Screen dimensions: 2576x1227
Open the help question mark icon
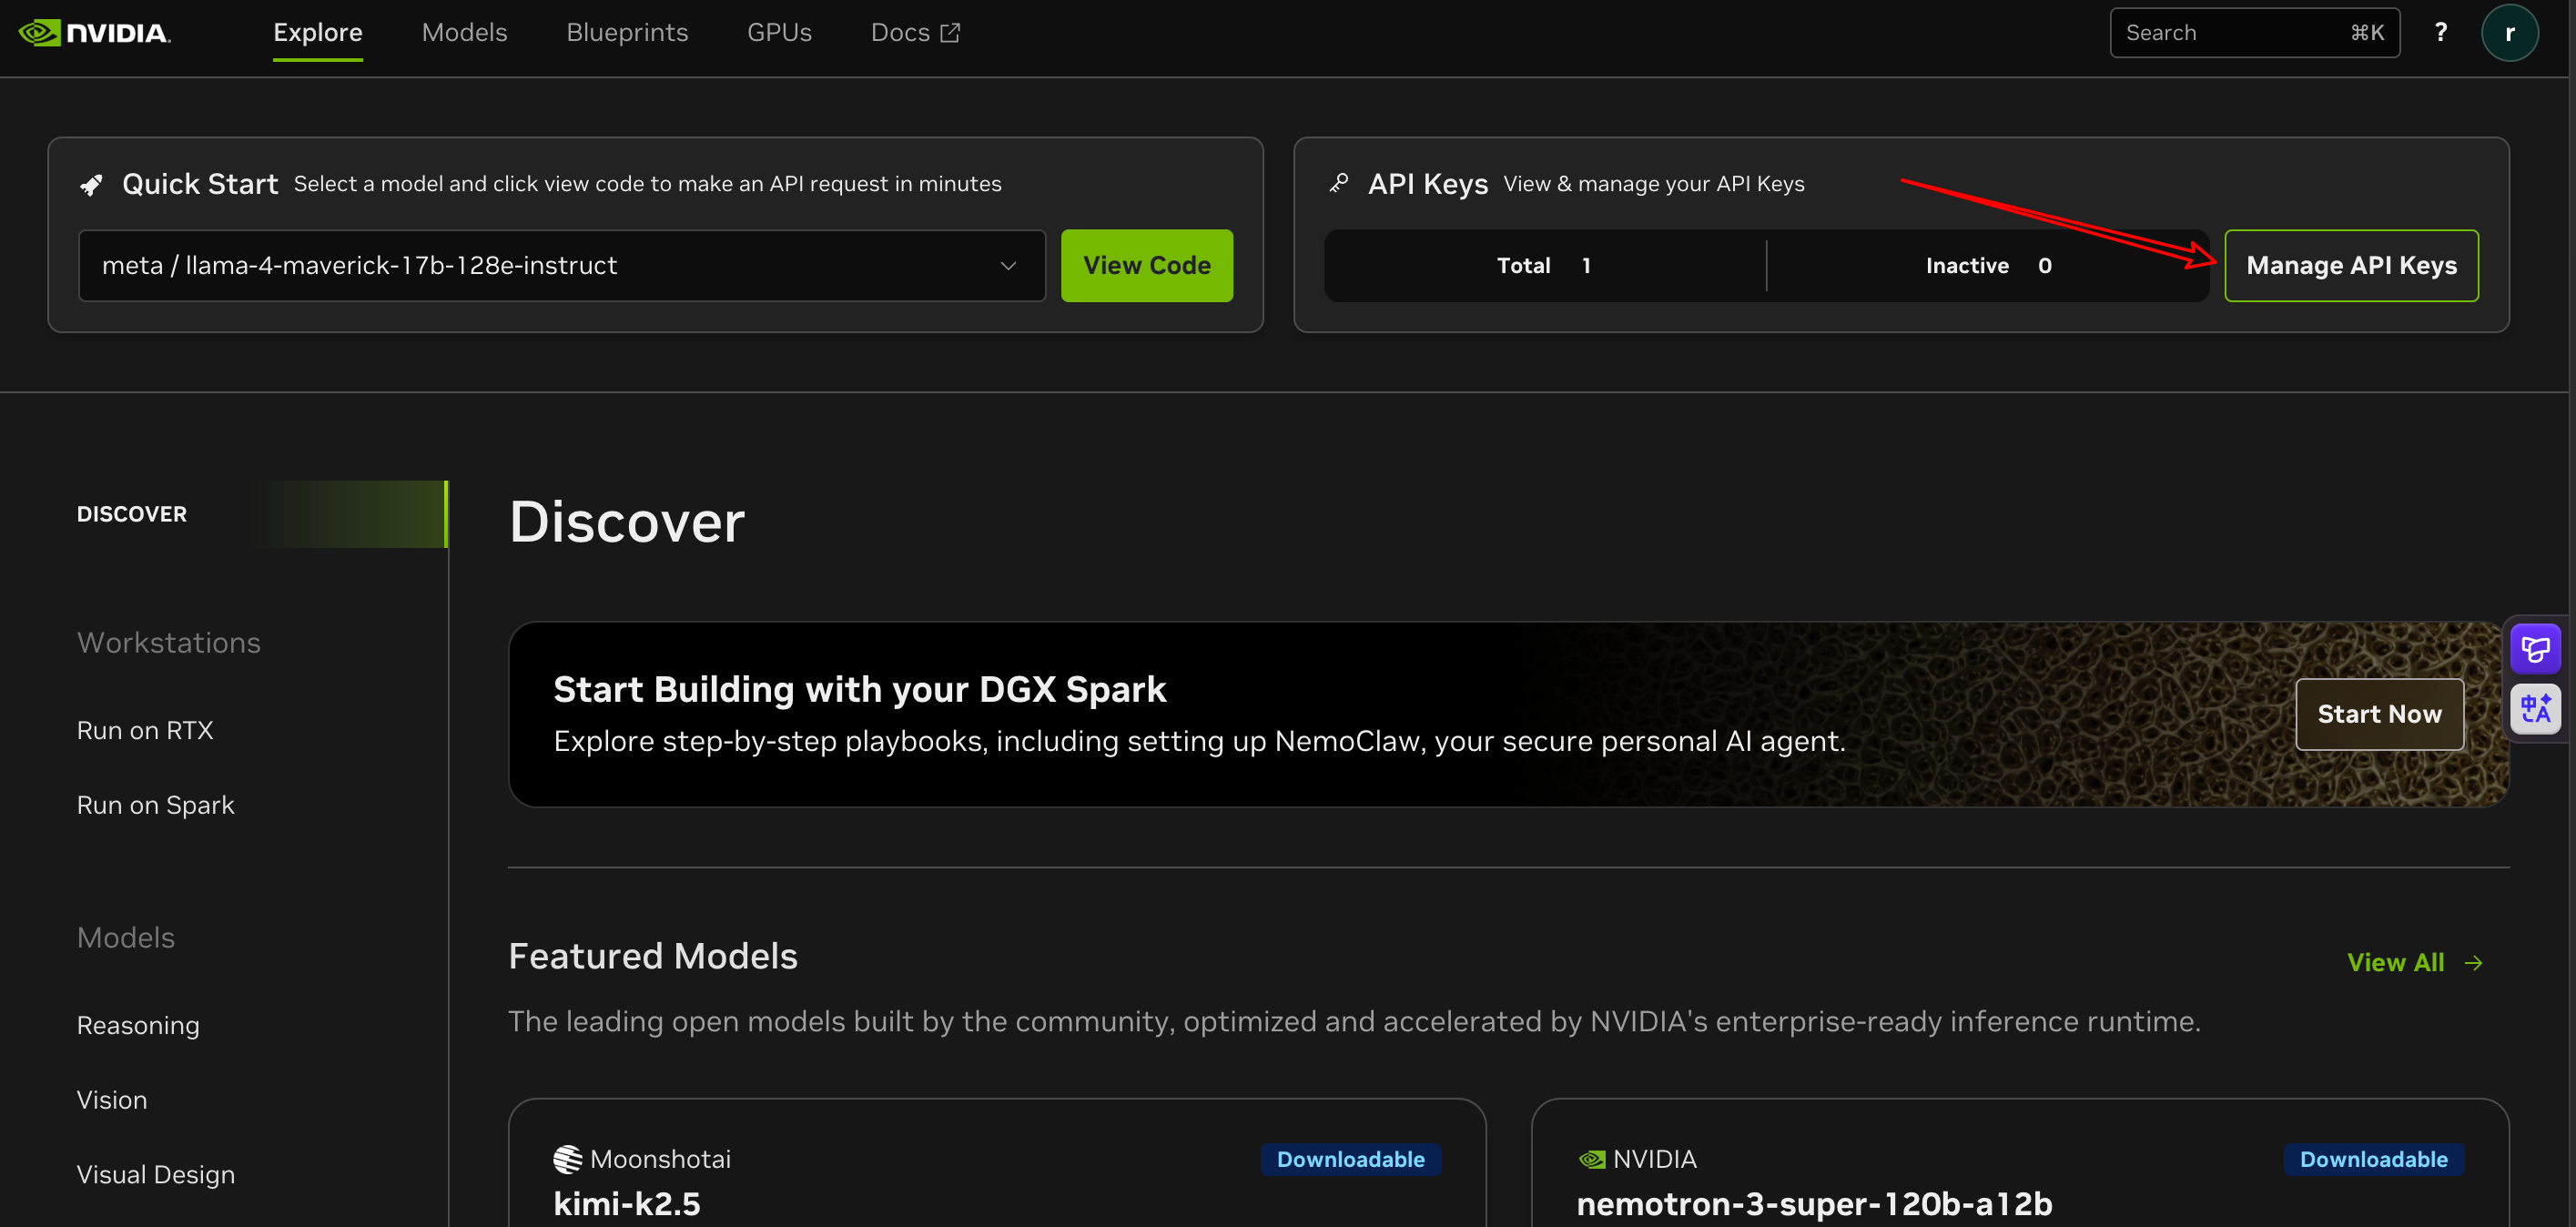click(2441, 32)
